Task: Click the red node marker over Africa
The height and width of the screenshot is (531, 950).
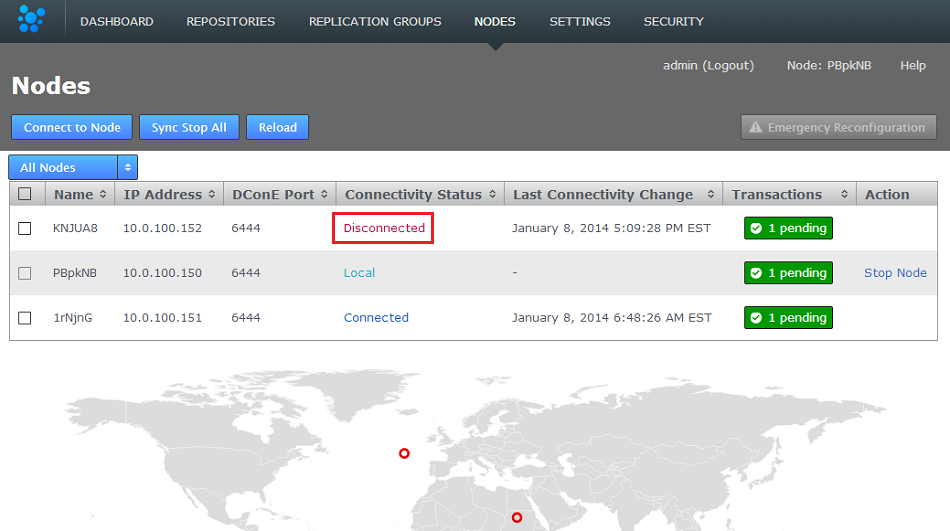Action: click(x=517, y=518)
